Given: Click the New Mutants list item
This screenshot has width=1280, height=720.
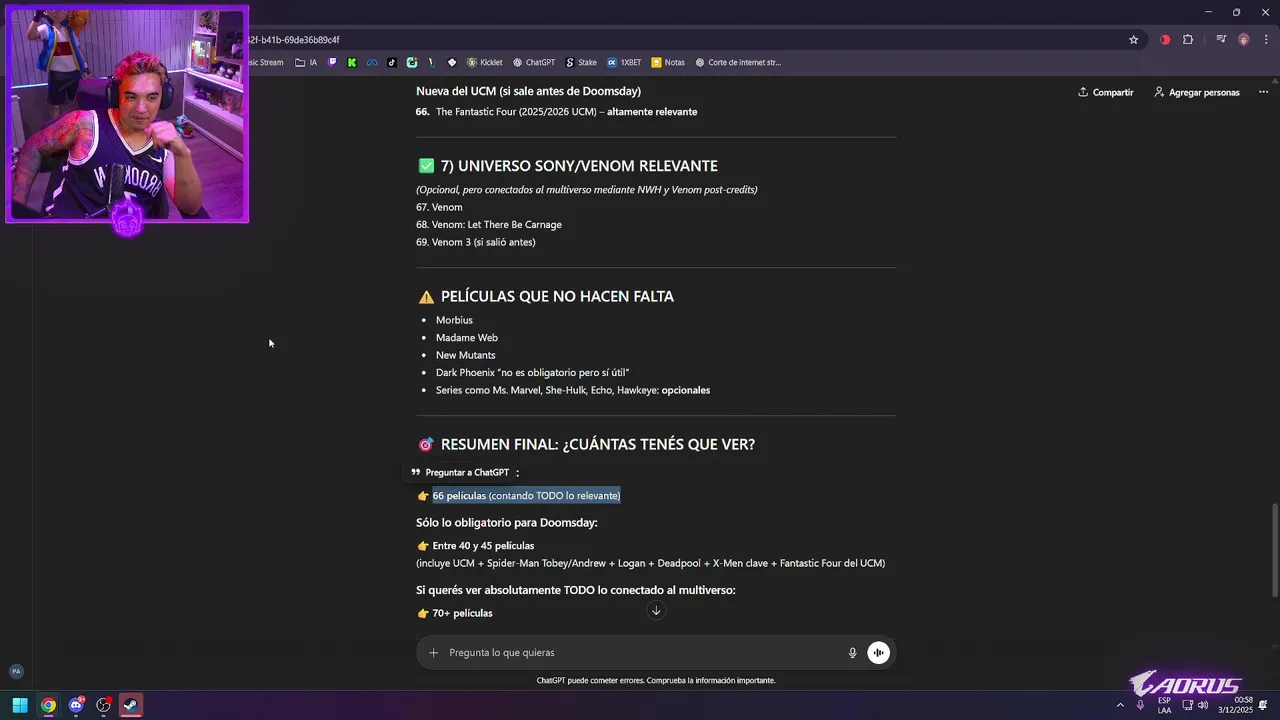Looking at the screenshot, I should [x=465, y=355].
